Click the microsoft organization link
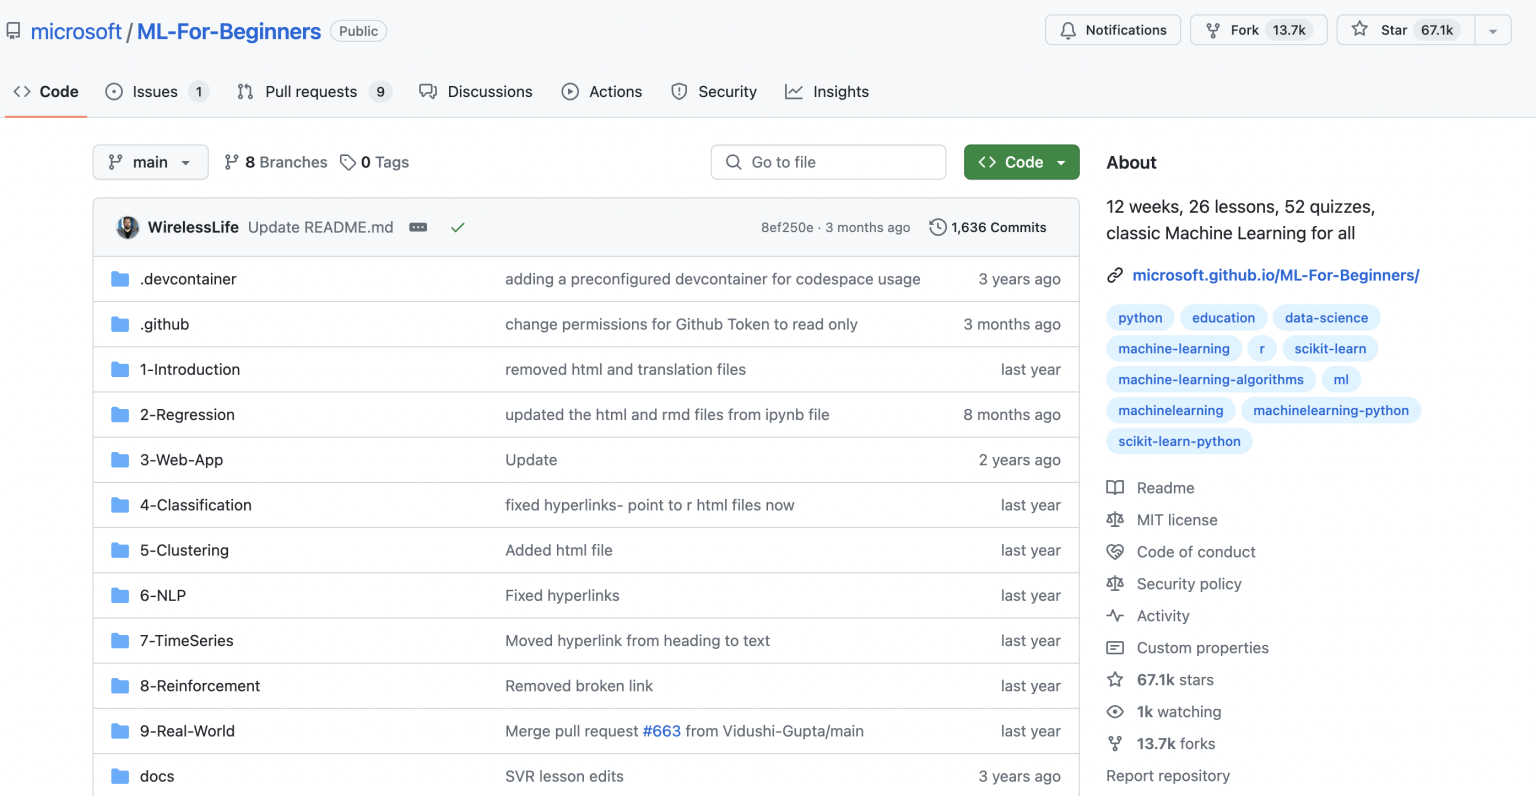Viewport: 1536px width, 796px height. pos(77,31)
